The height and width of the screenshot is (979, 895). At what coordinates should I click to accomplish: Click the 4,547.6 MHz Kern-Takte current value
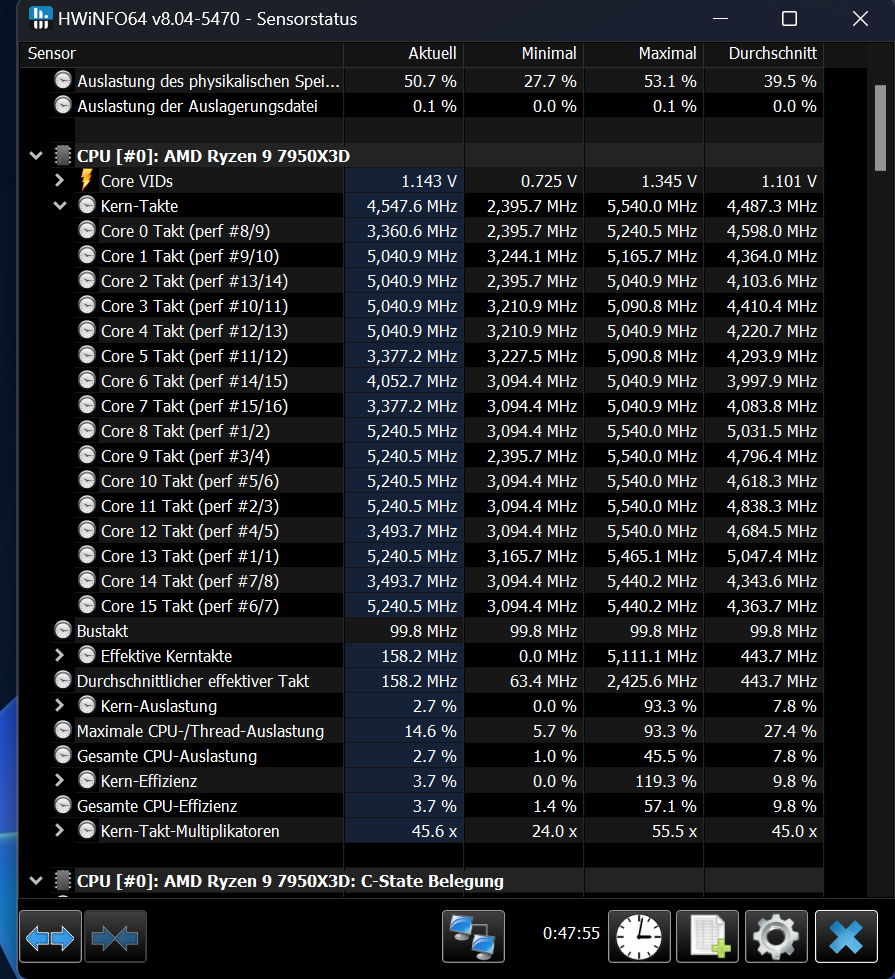[x=412, y=206]
